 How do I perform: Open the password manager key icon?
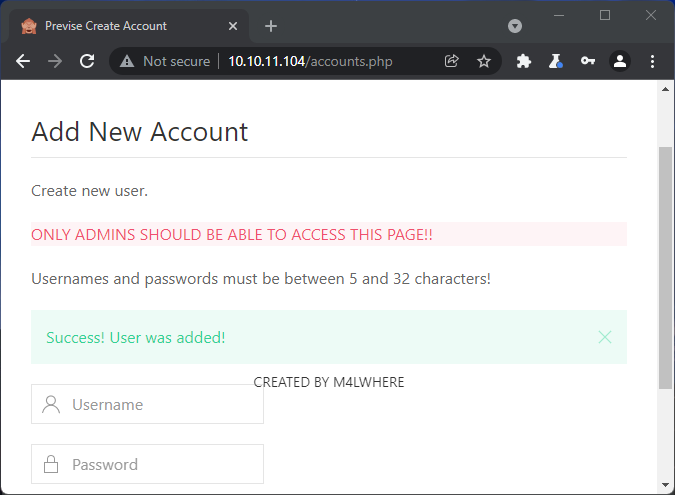[x=588, y=61]
